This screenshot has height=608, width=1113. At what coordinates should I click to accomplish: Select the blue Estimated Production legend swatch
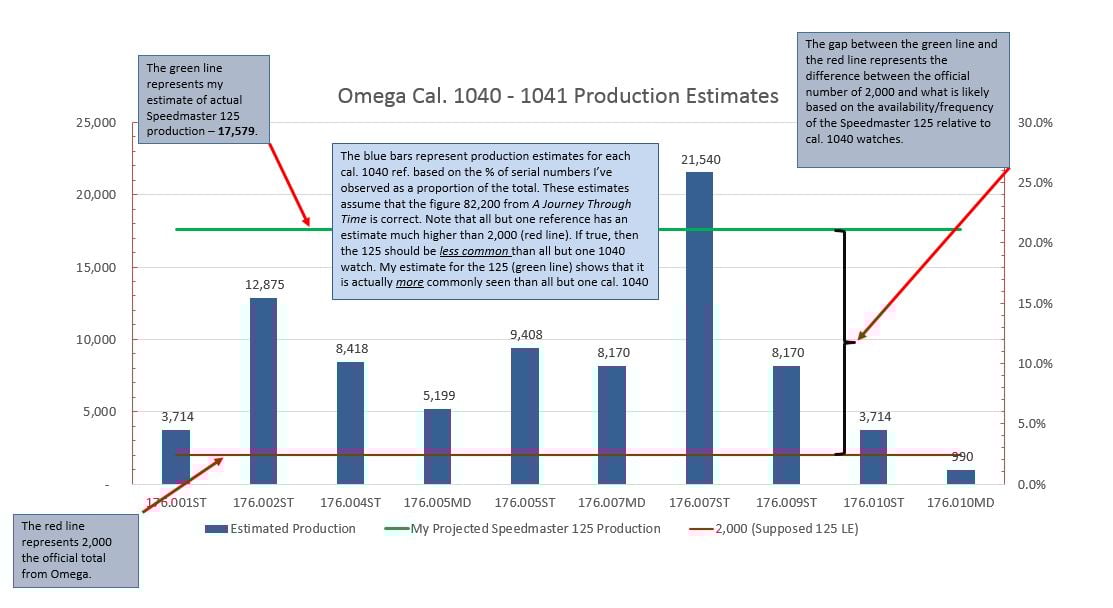(x=216, y=529)
